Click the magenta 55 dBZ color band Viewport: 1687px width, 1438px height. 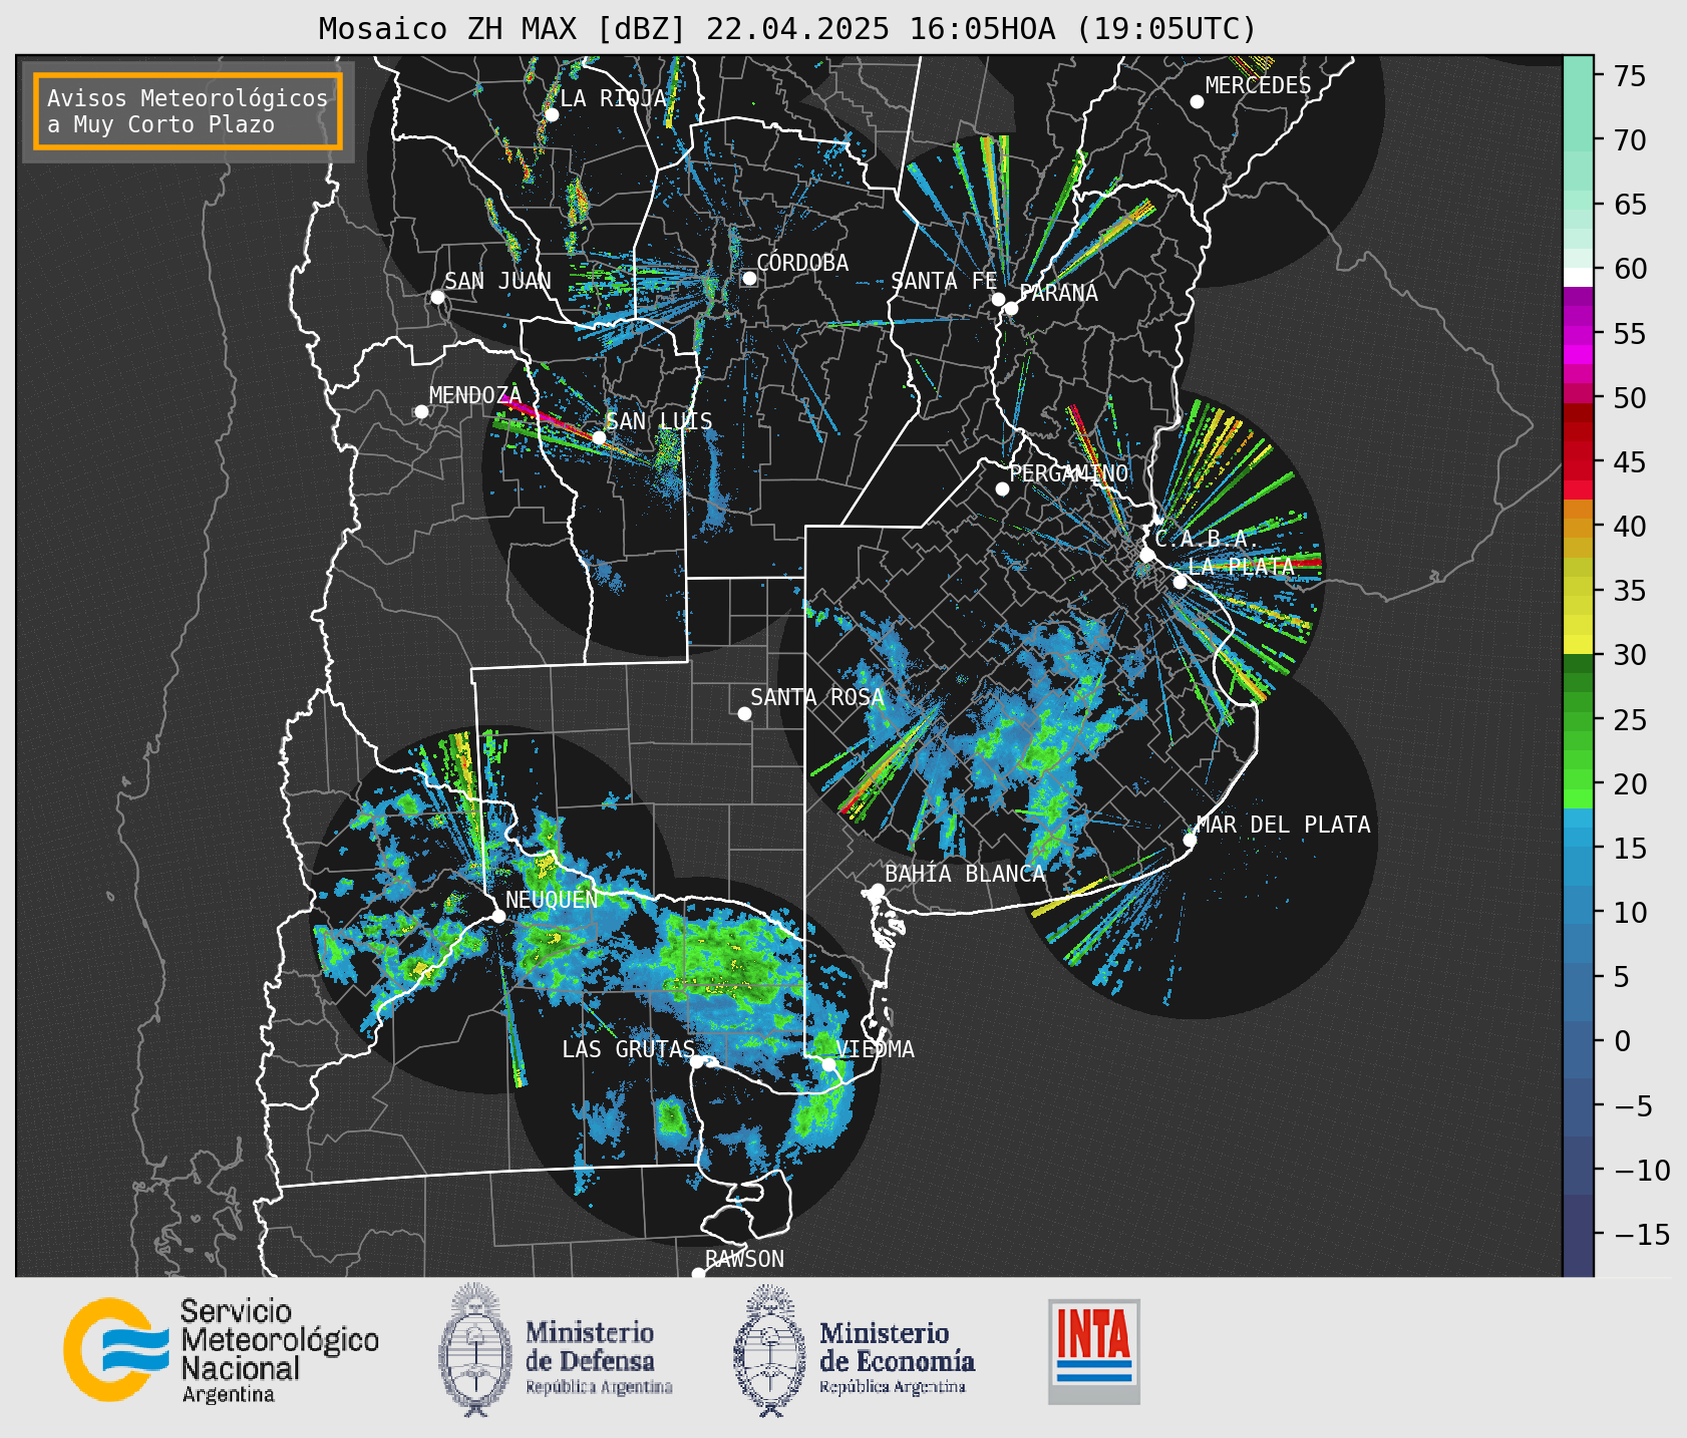1578,334
